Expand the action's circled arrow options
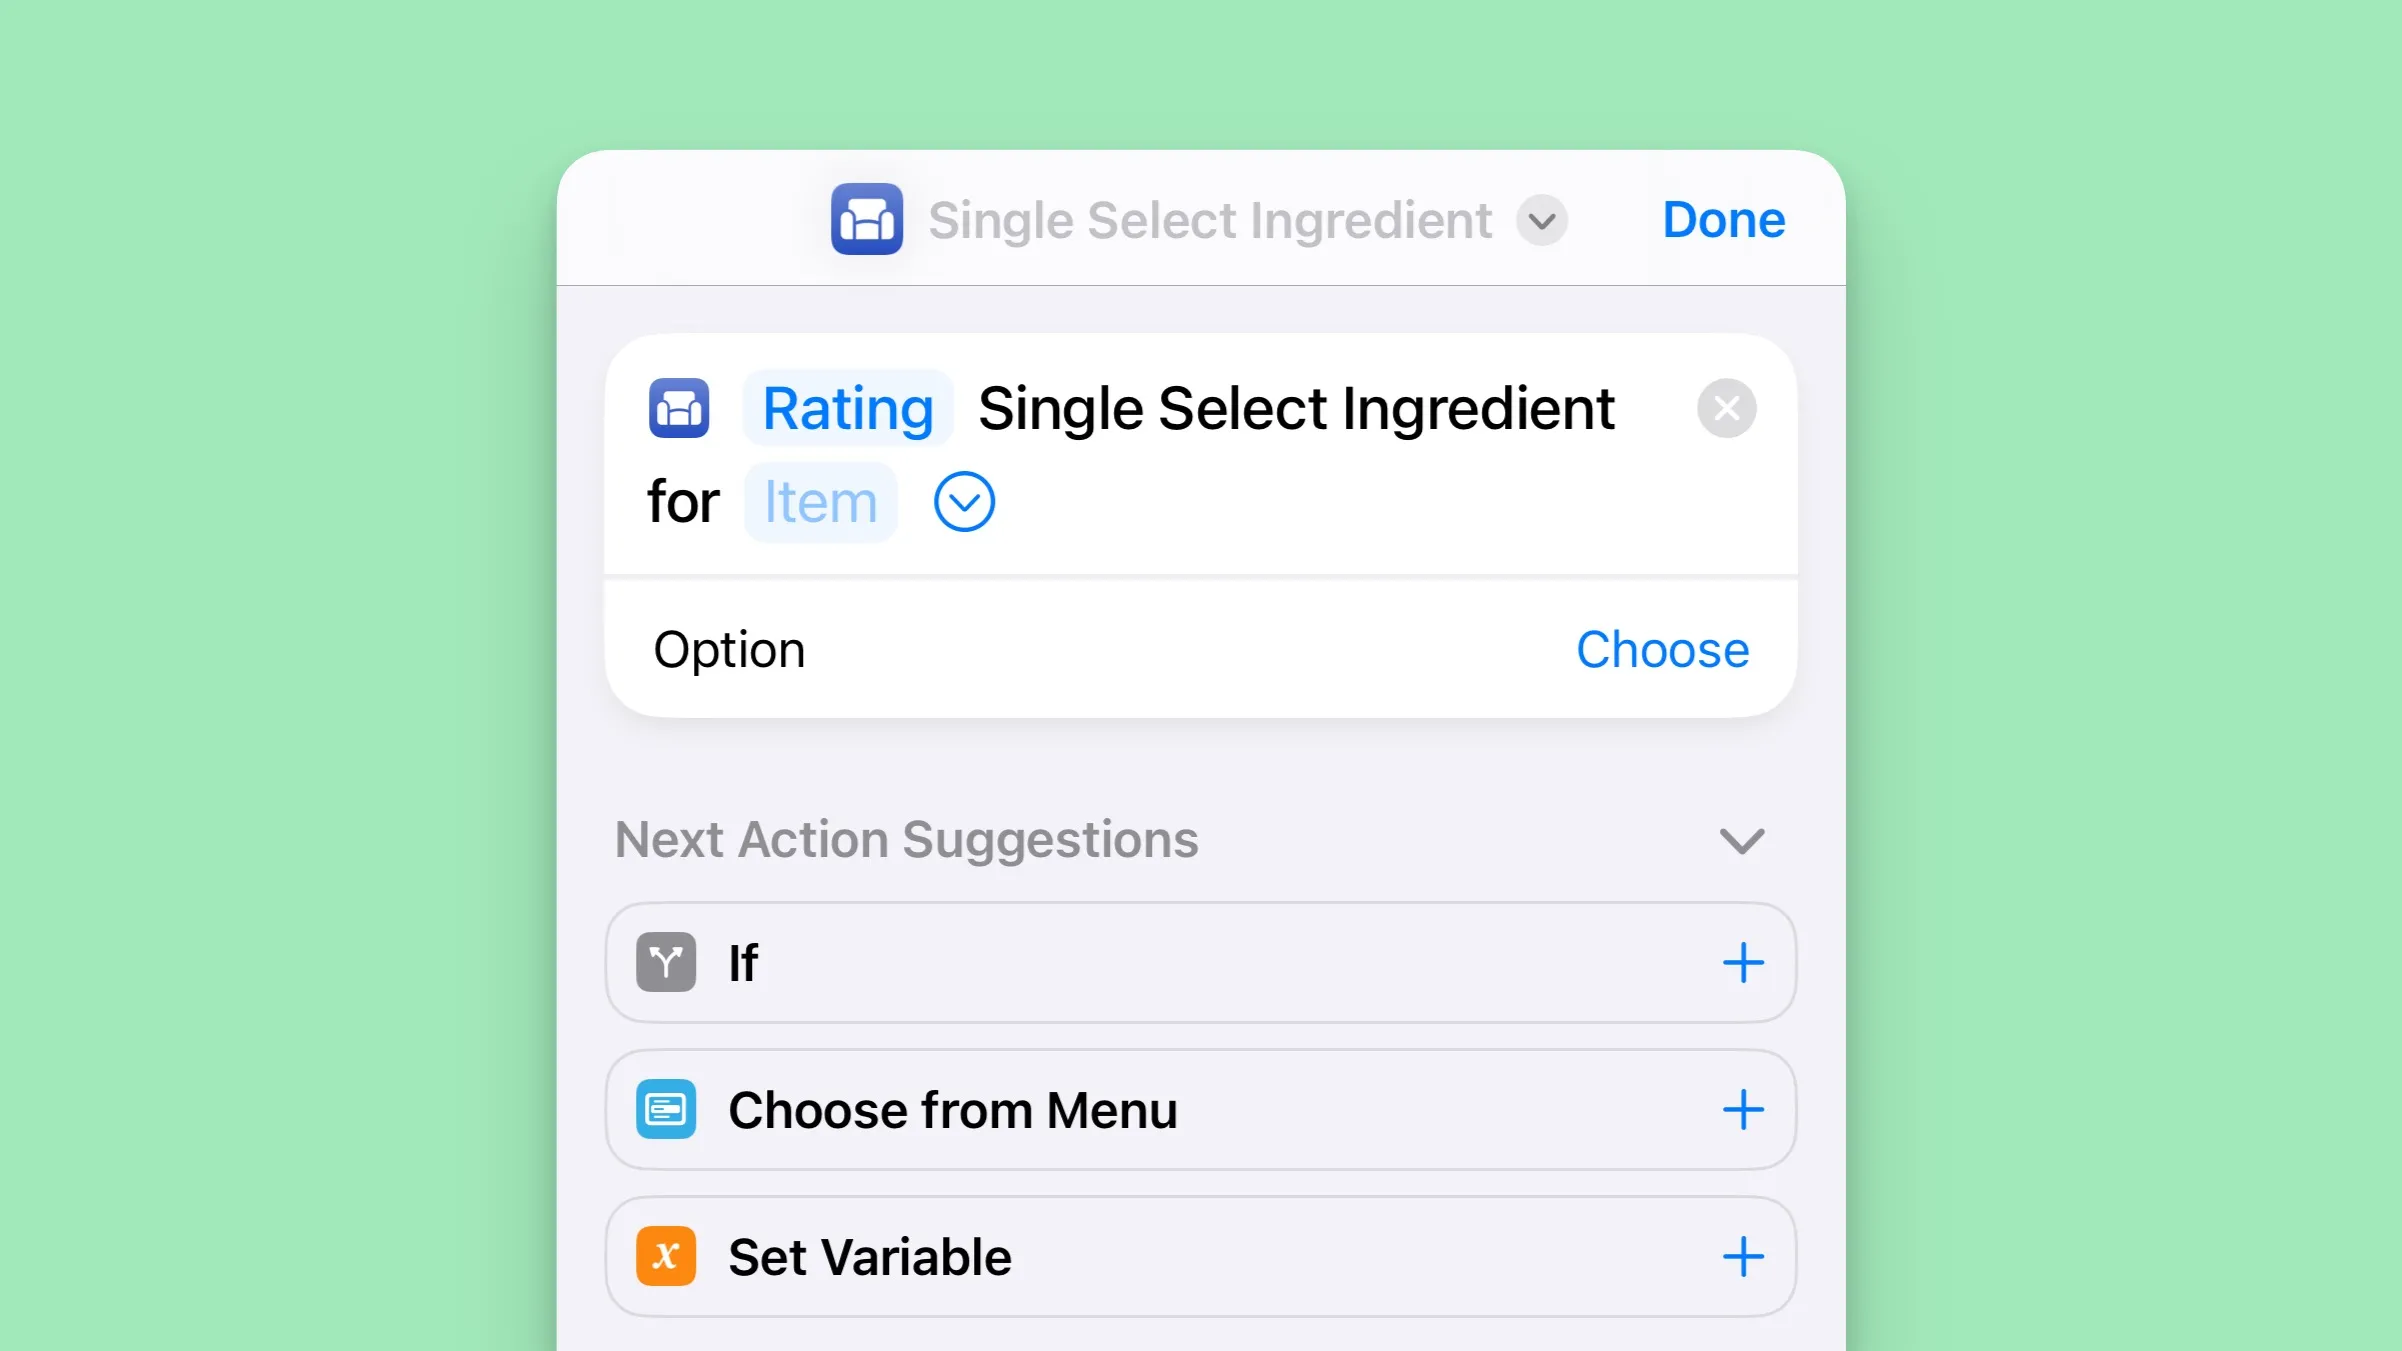The height and width of the screenshot is (1351, 2402). coord(964,502)
